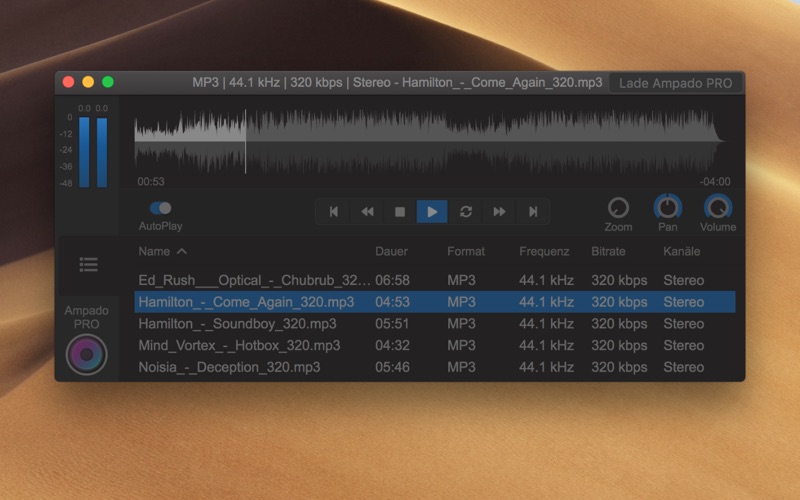Close the Ampado window
This screenshot has width=800, height=500.
(x=68, y=82)
